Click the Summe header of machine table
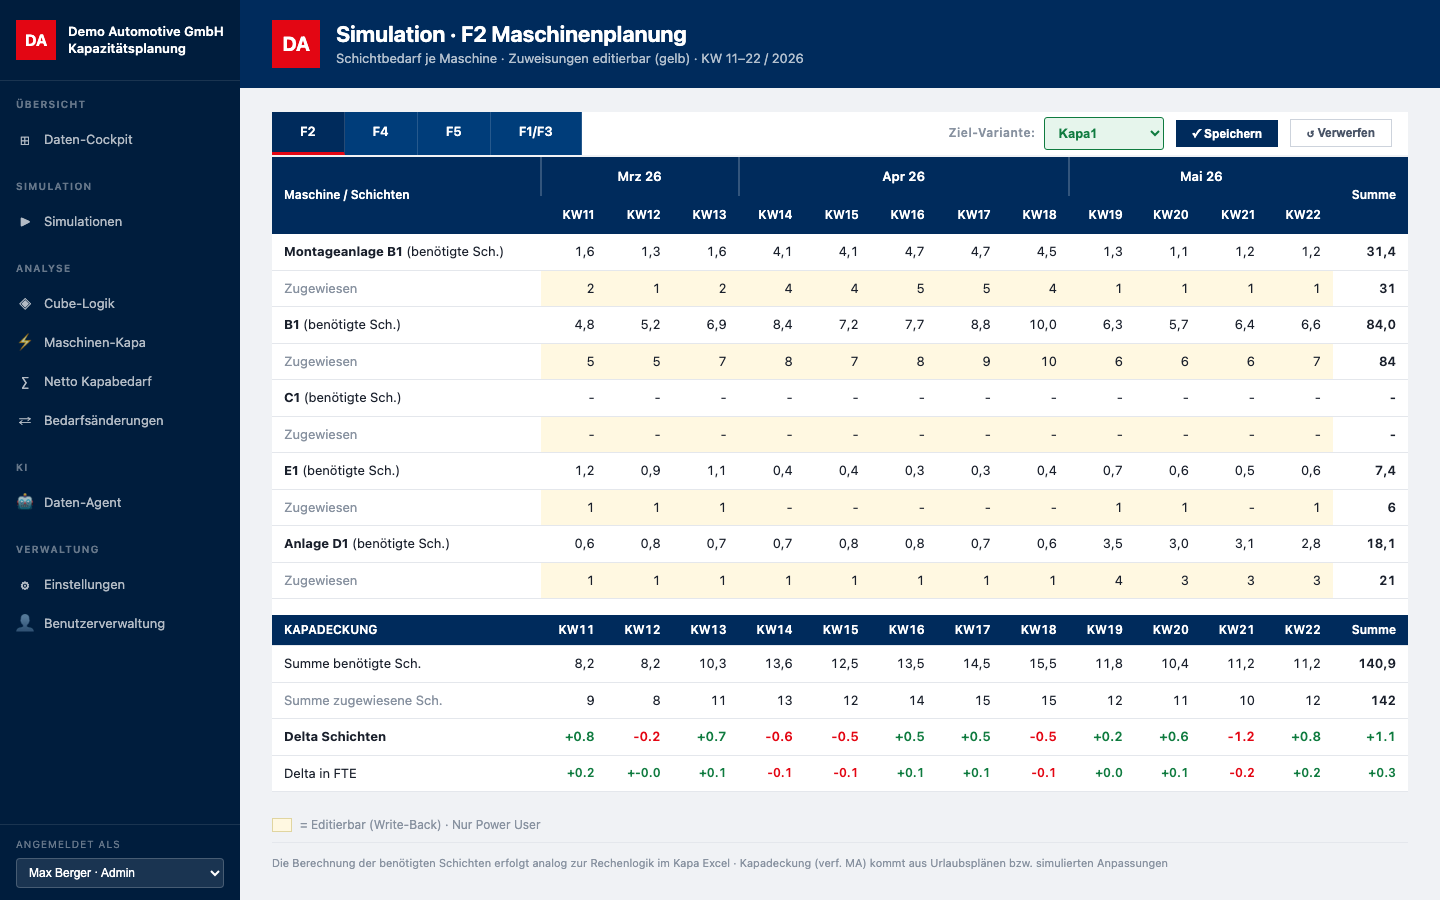This screenshot has height=900, width=1440. click(x=1374, y=195)
